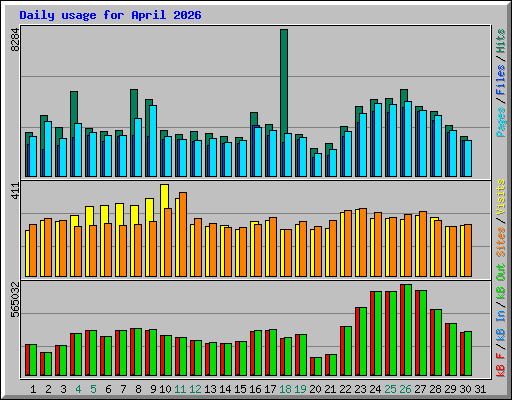
Task: Select weekend day 26 on the axis
Action: coord(405,389)
